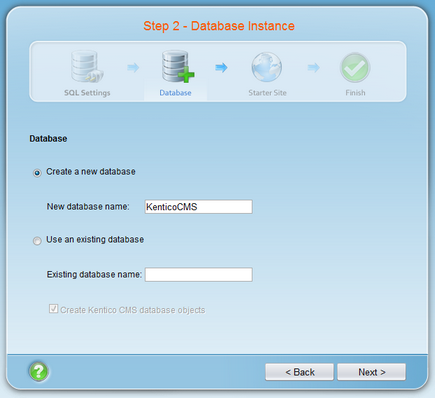This screenshot has width=435, height=398.
Task: Select the Create a new database option
Action: tap(37, 173)
